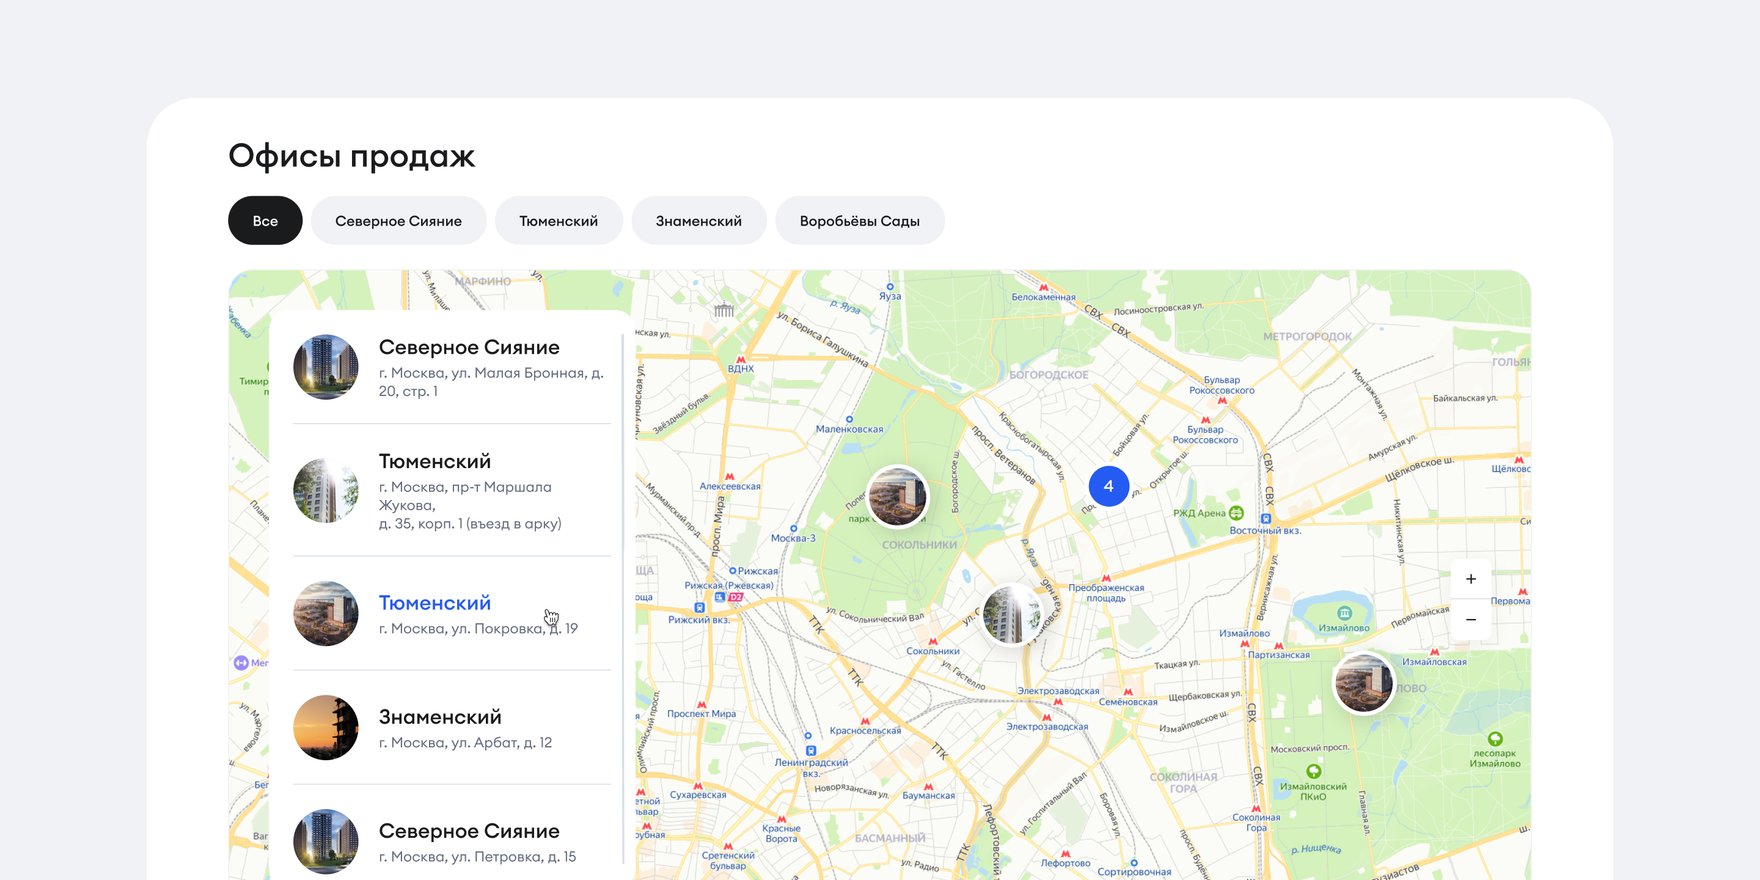Viewport: 1760px width, 880px height.
Task: Open the blue cluster marker numbered 4
Action: pyautogui.click(x=1108, y=486)
